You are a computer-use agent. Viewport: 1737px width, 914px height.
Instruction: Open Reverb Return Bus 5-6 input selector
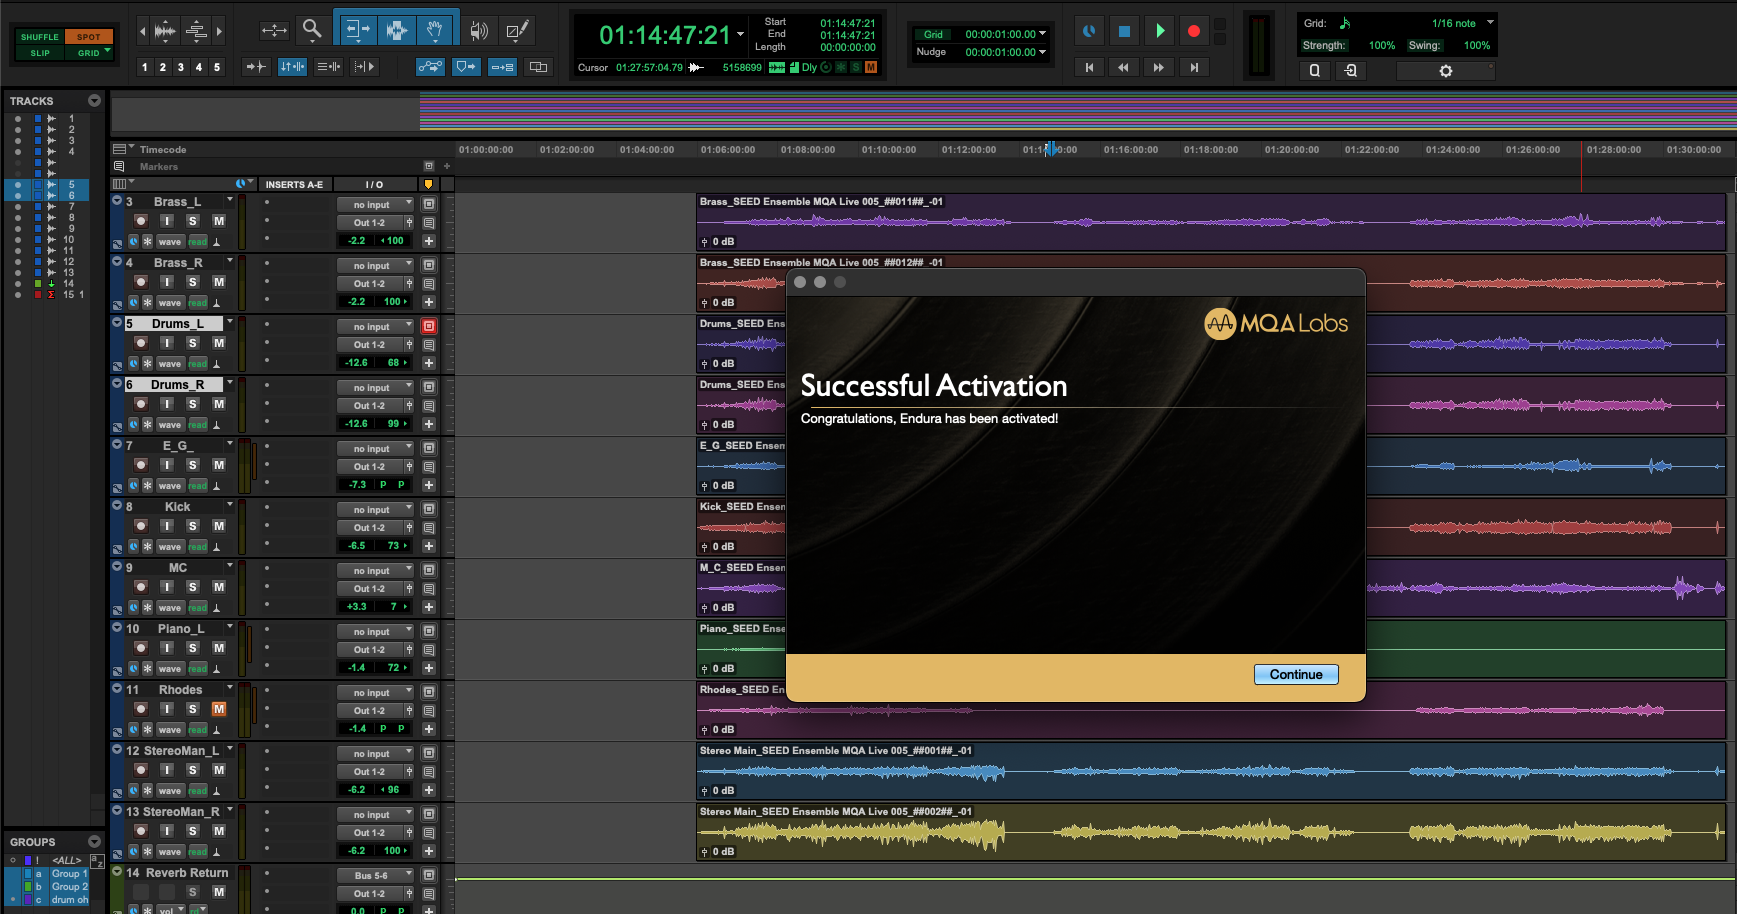[375, 875]
